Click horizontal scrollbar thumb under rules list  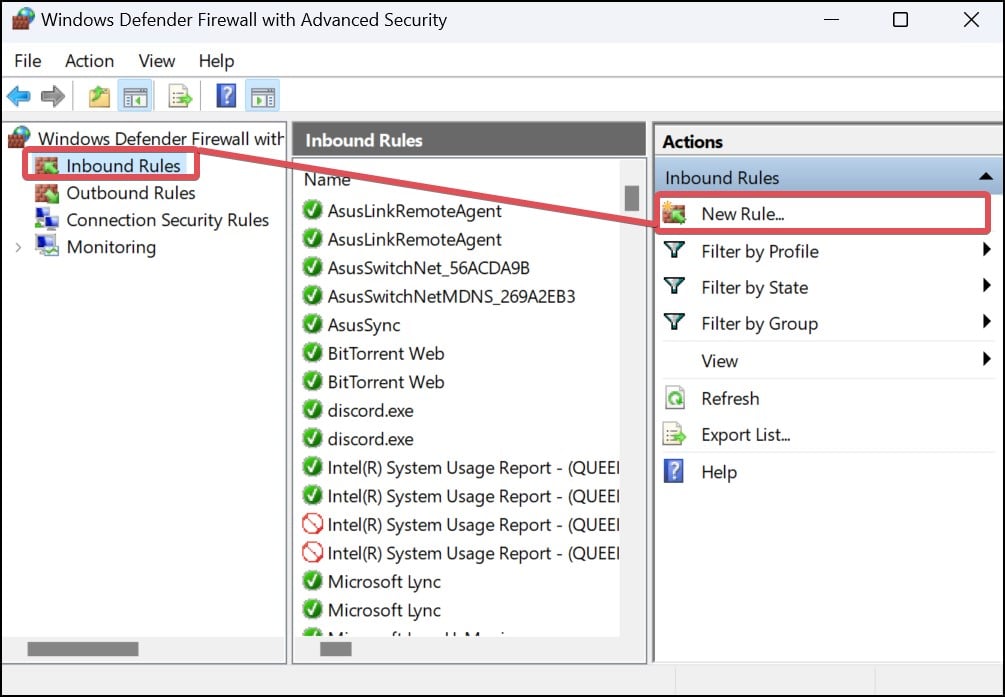coord(336,649)
